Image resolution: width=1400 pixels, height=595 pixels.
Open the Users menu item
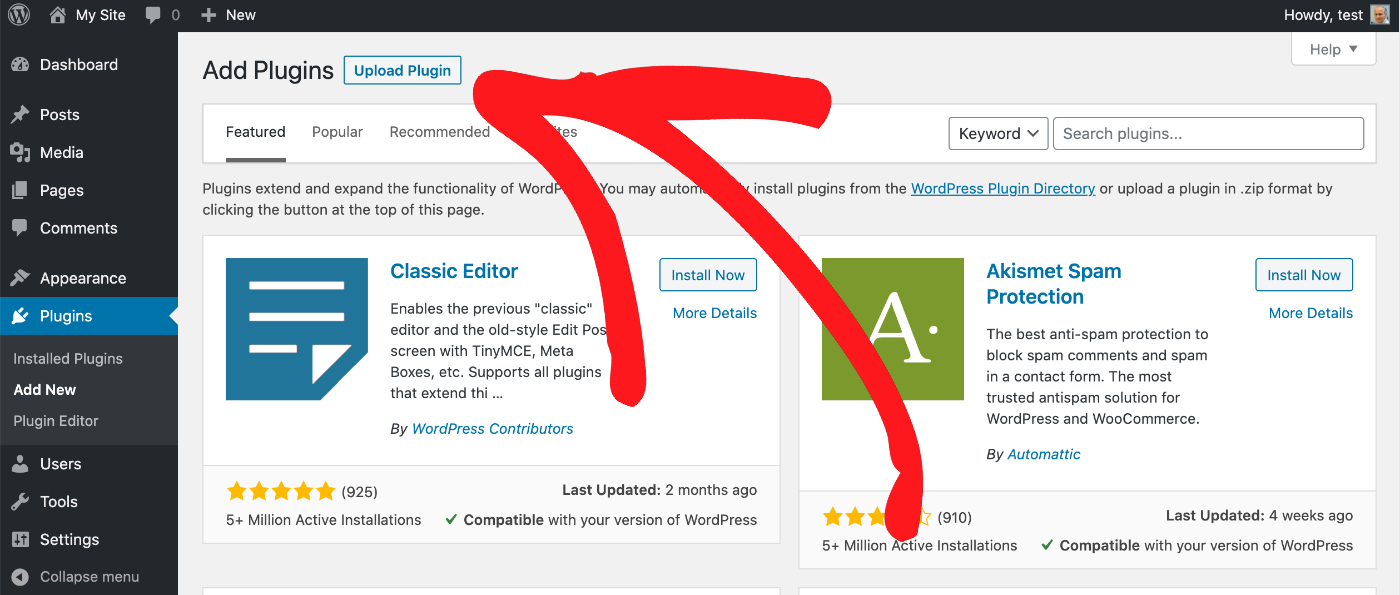[x=89, y=465]
